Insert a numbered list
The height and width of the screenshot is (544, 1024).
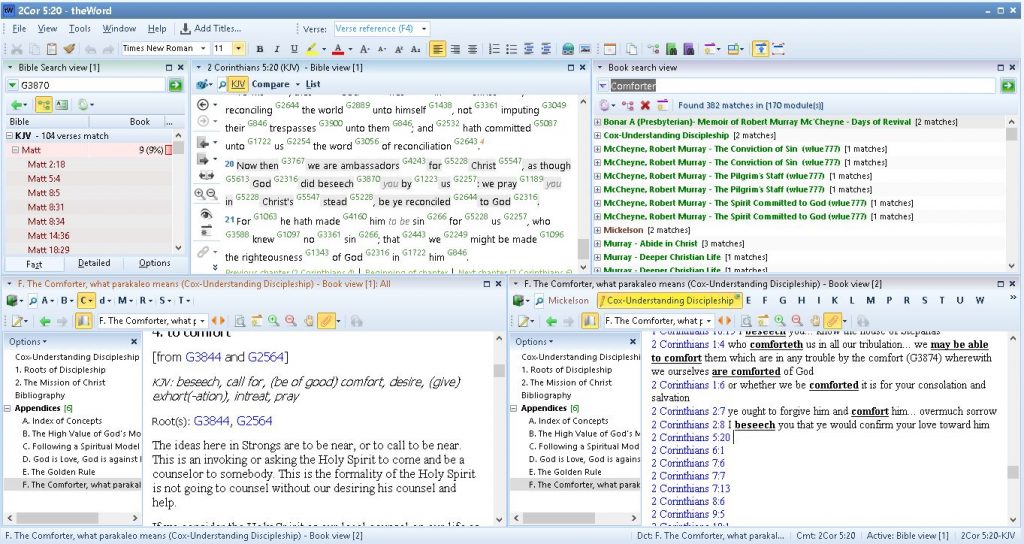[494, 48]
